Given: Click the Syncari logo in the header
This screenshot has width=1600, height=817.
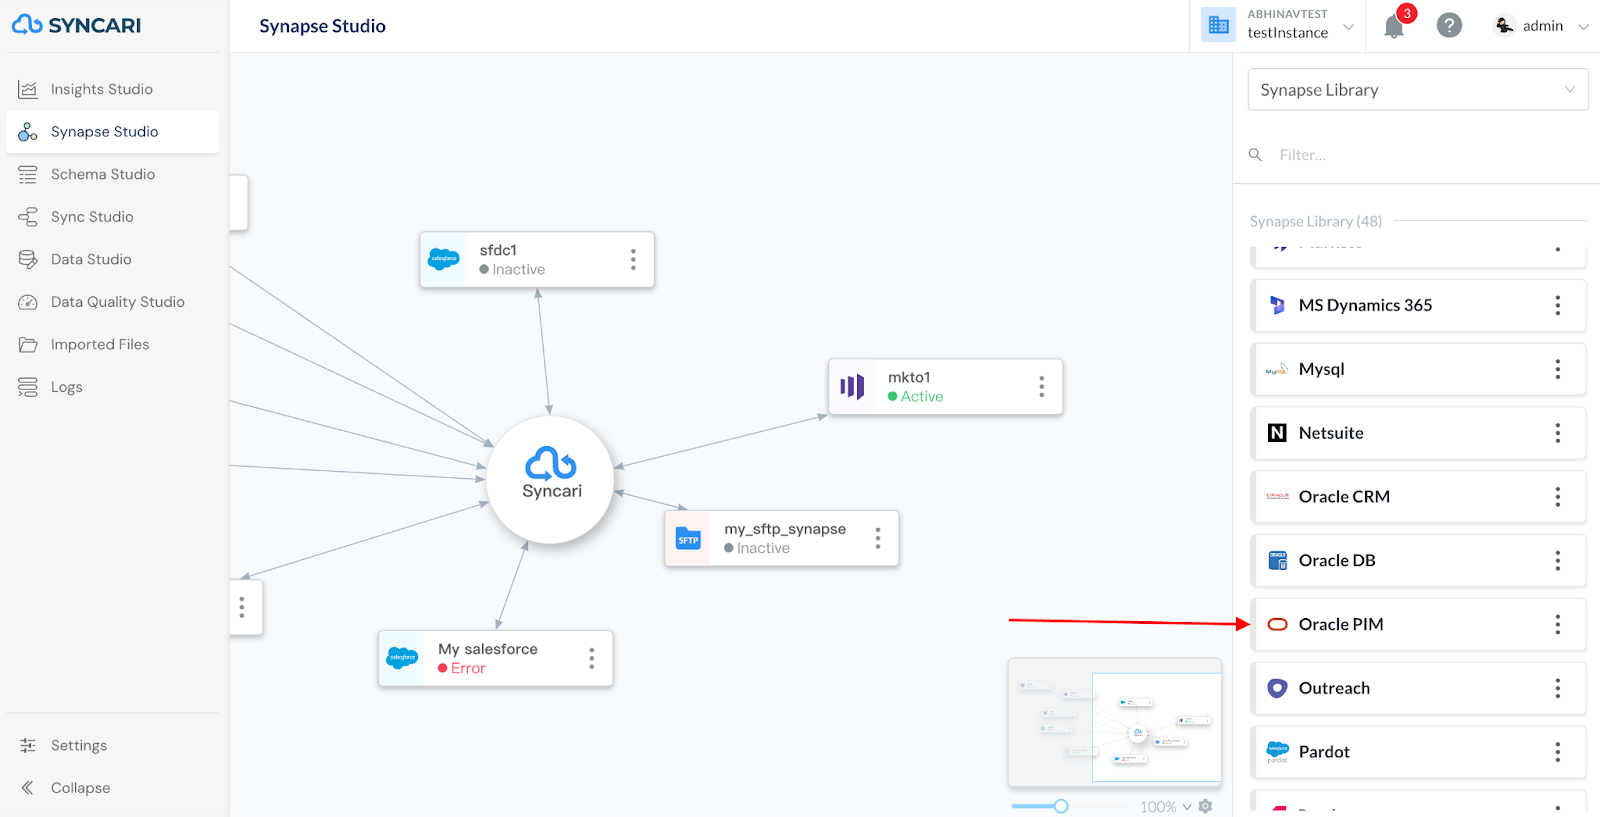Looking at the screenshot, I should [x=77, y=25].
